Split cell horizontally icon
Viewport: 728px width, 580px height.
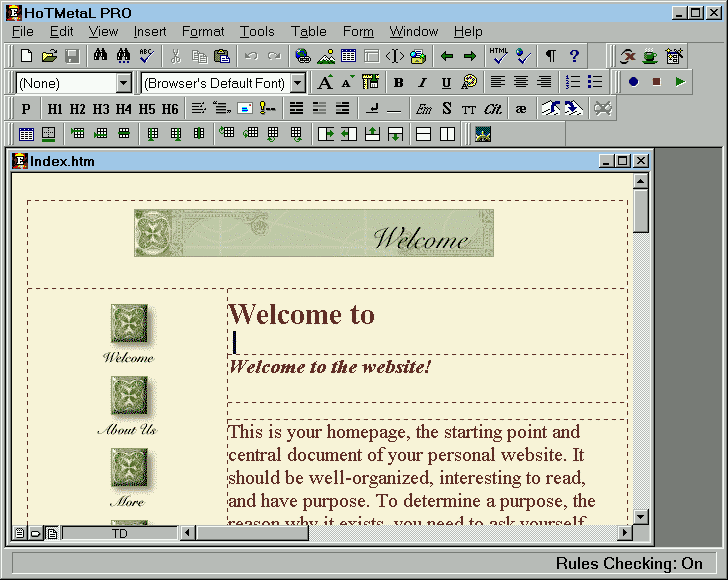tap(423, 135)
